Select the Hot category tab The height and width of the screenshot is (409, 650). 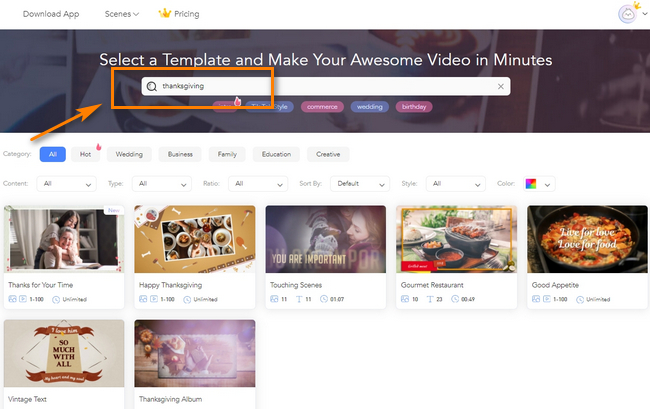85,154
